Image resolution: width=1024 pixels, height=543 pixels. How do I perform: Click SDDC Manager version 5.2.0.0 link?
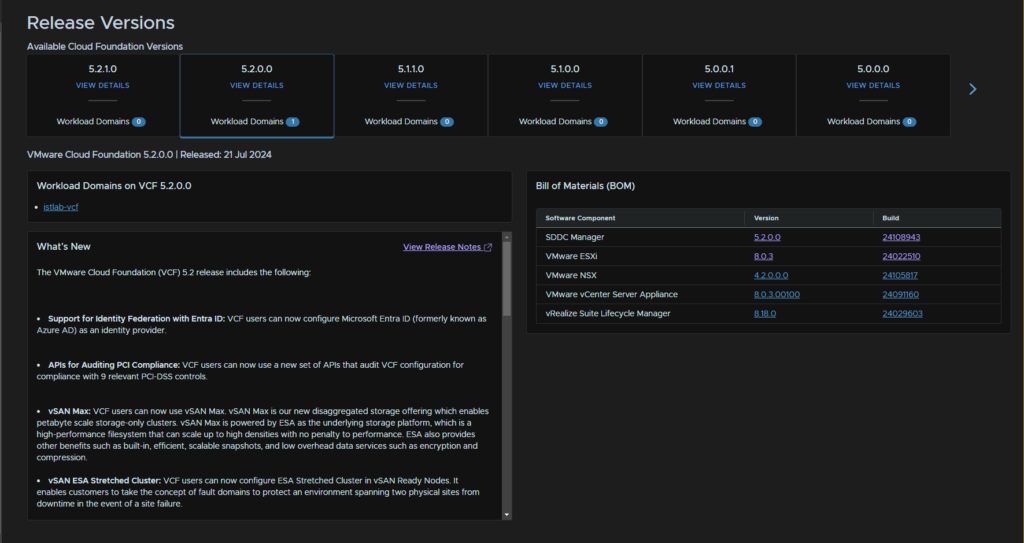point(767,237)
